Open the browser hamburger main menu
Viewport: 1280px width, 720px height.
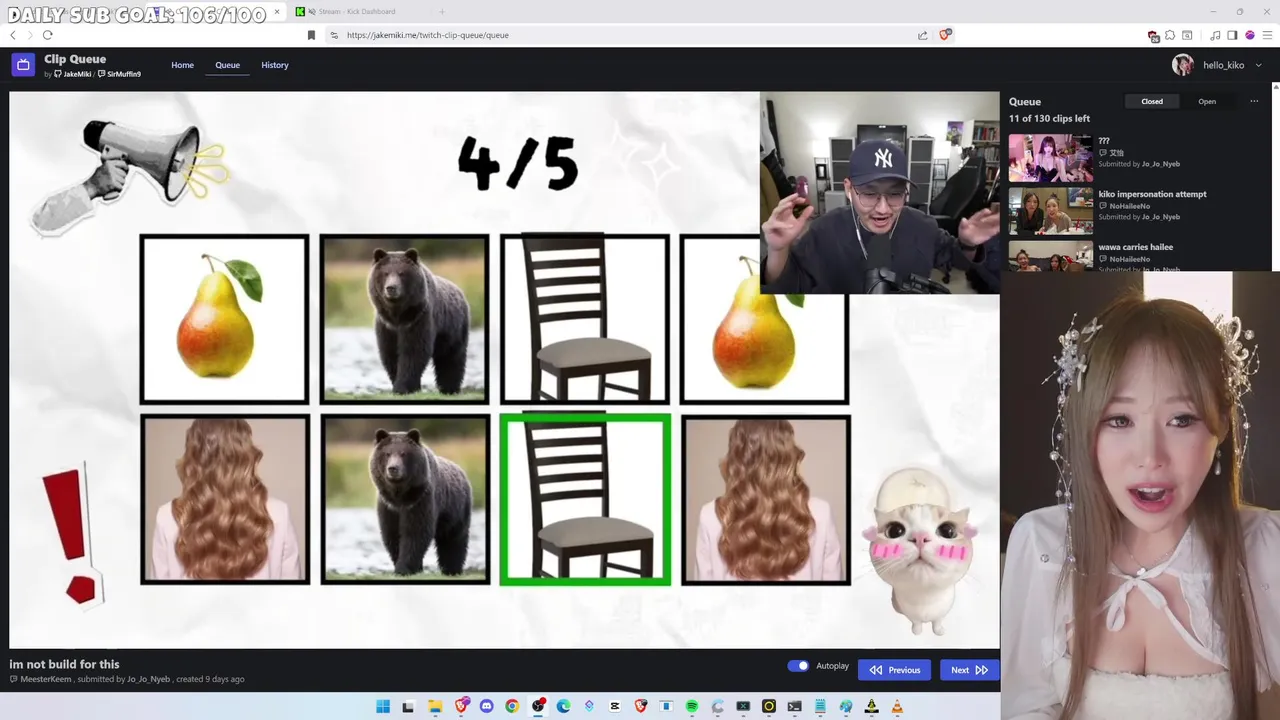1266,35
